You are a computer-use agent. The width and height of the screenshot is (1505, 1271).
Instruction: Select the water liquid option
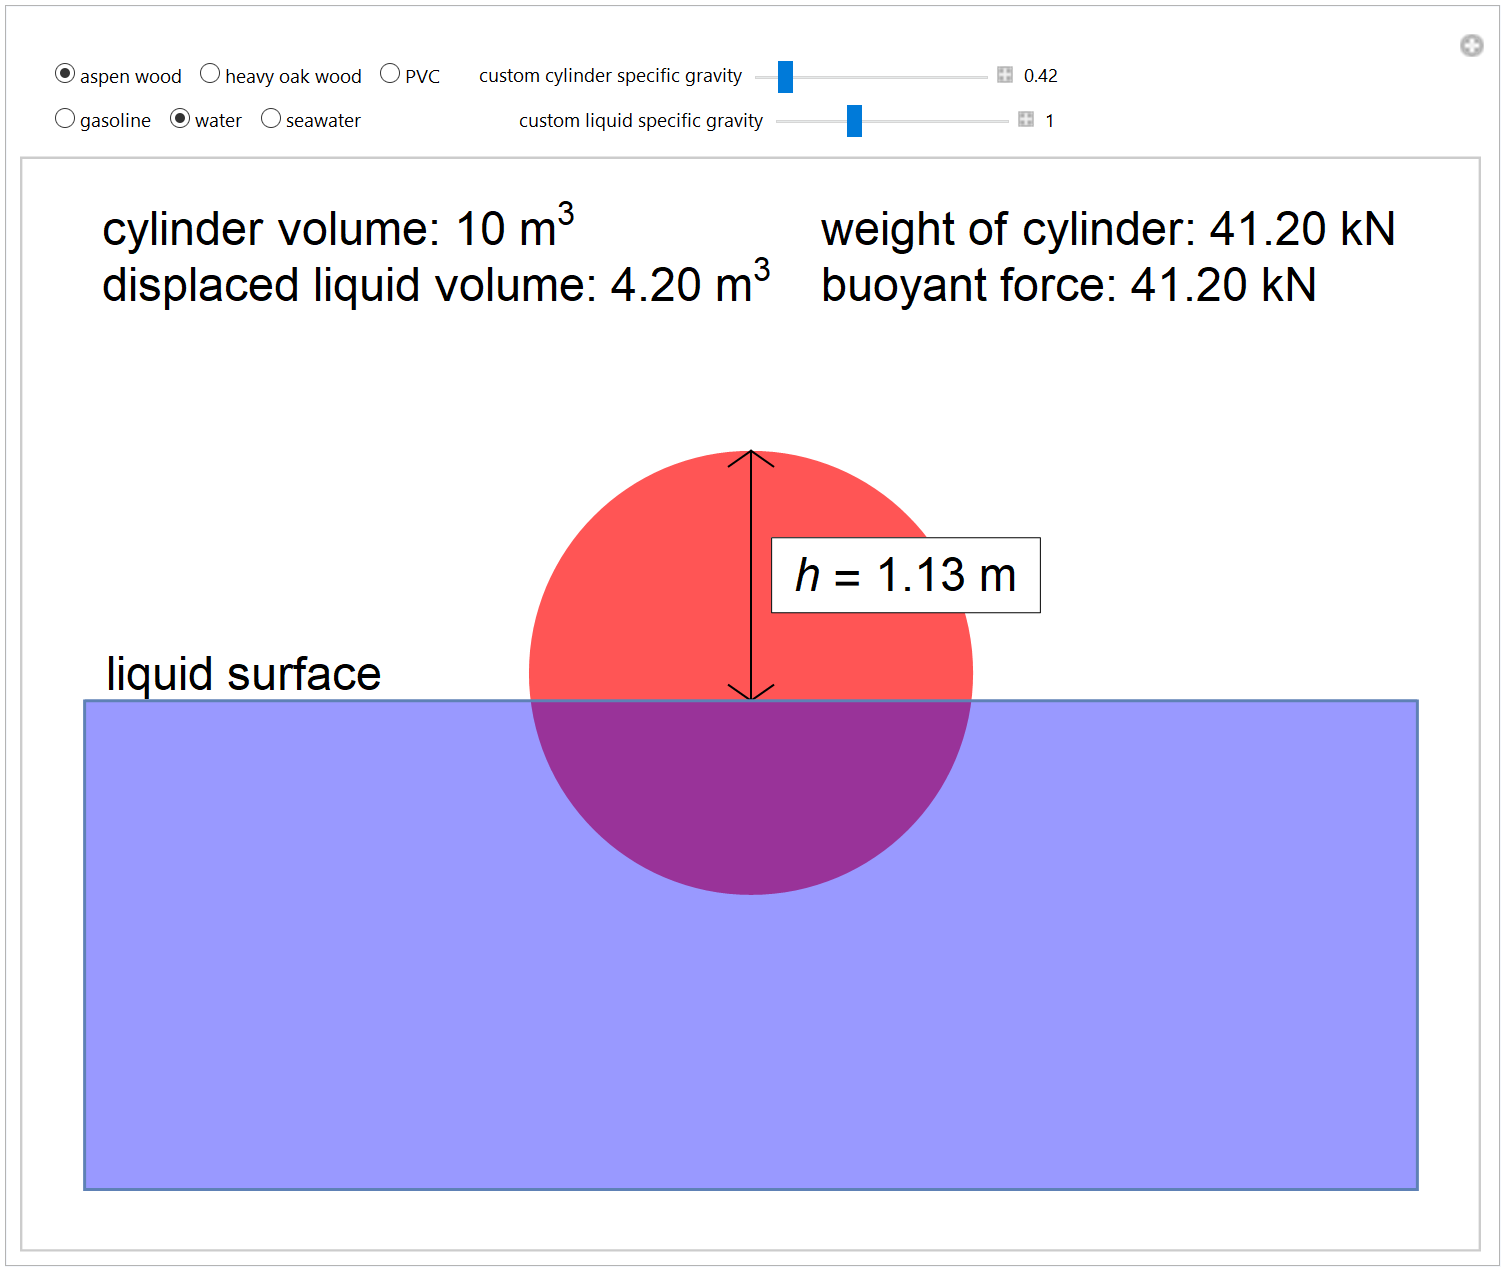point(180,119)
